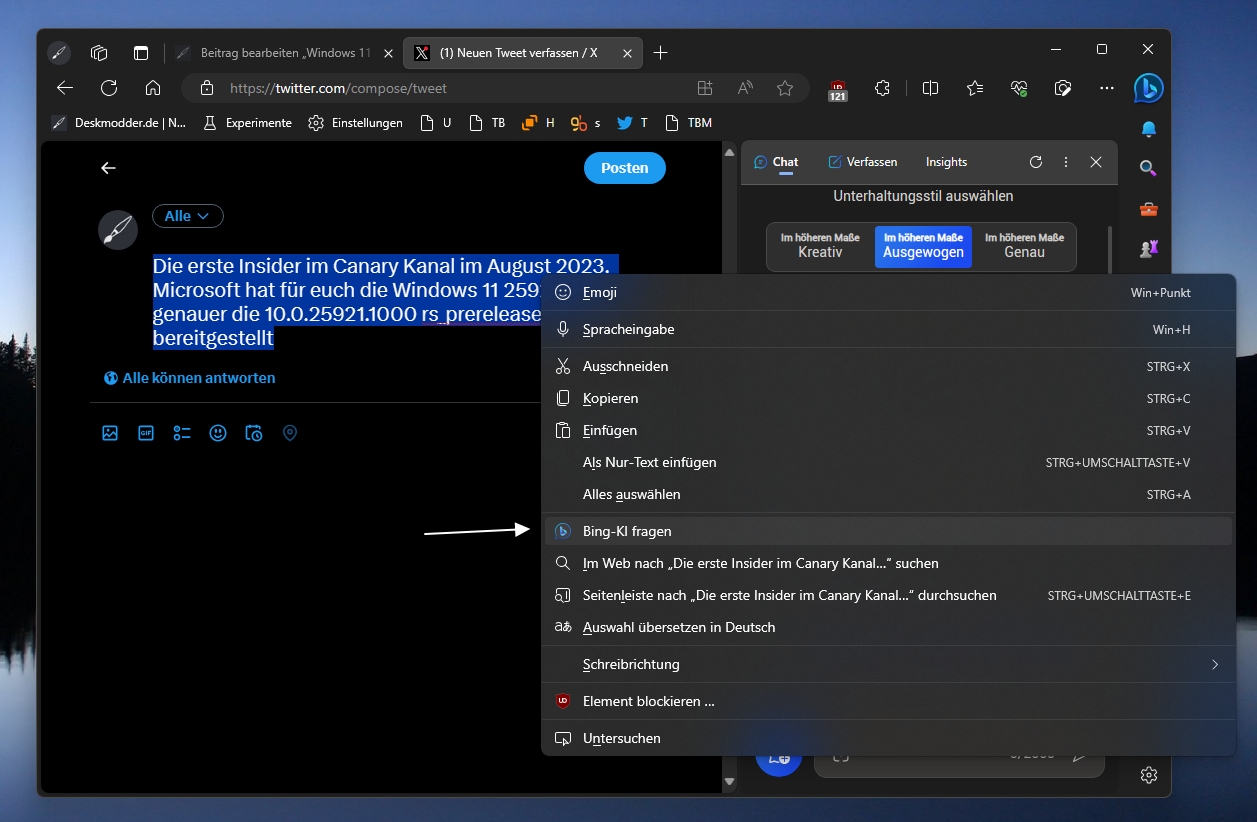The height and width of the screenshot is (822, 1257).
Task: Search web for selected text entry
Action: (888, 563)
